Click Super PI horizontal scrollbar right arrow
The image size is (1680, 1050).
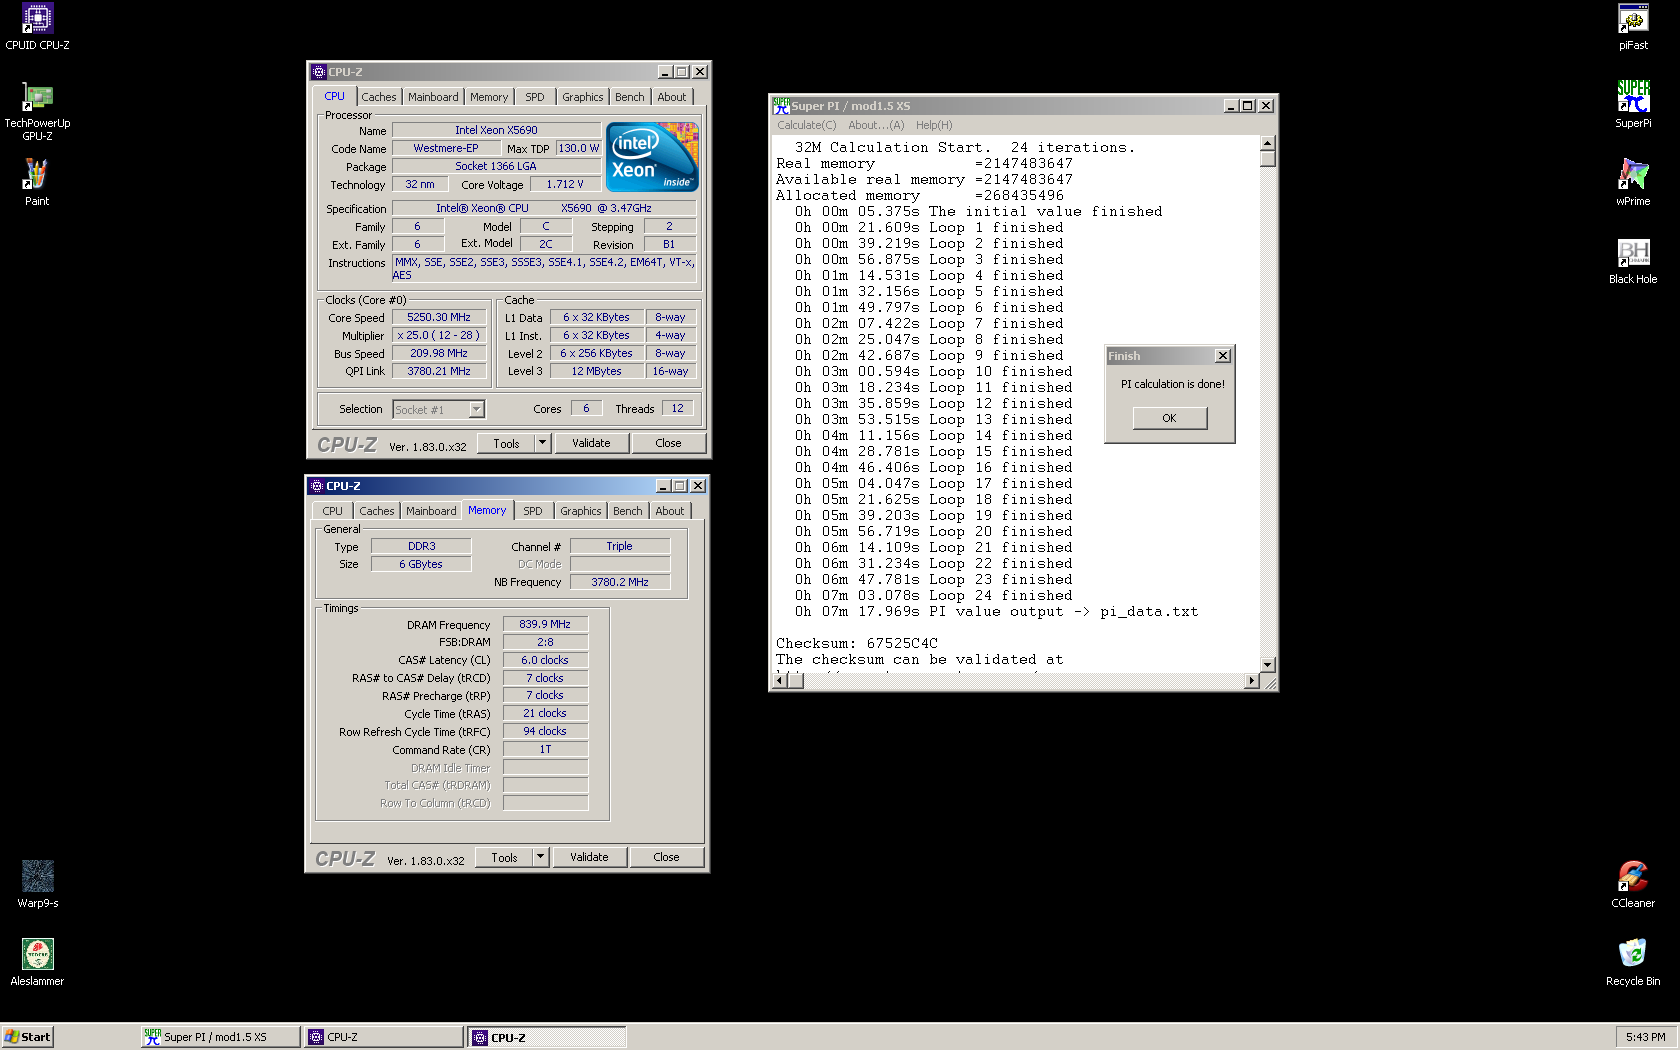point(1251,681)
